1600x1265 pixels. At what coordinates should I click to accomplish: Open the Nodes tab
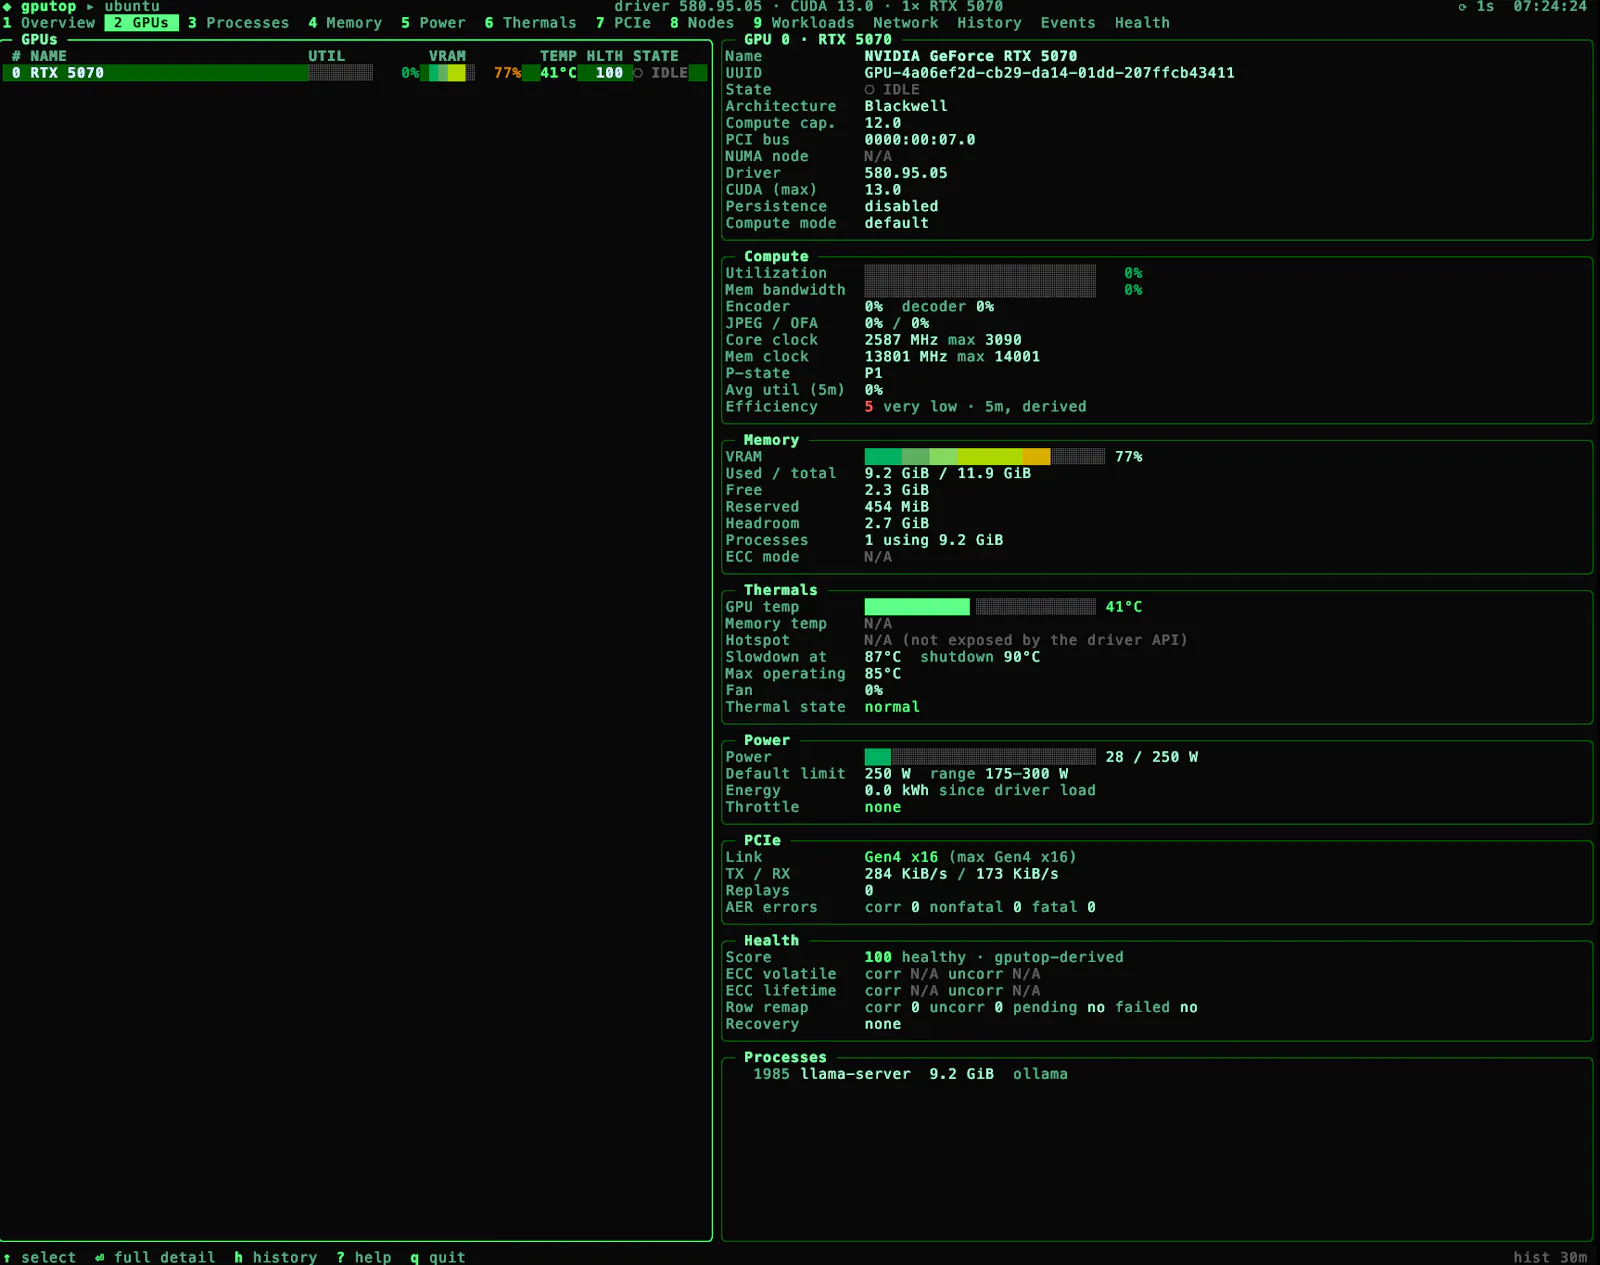coord(702,23)
